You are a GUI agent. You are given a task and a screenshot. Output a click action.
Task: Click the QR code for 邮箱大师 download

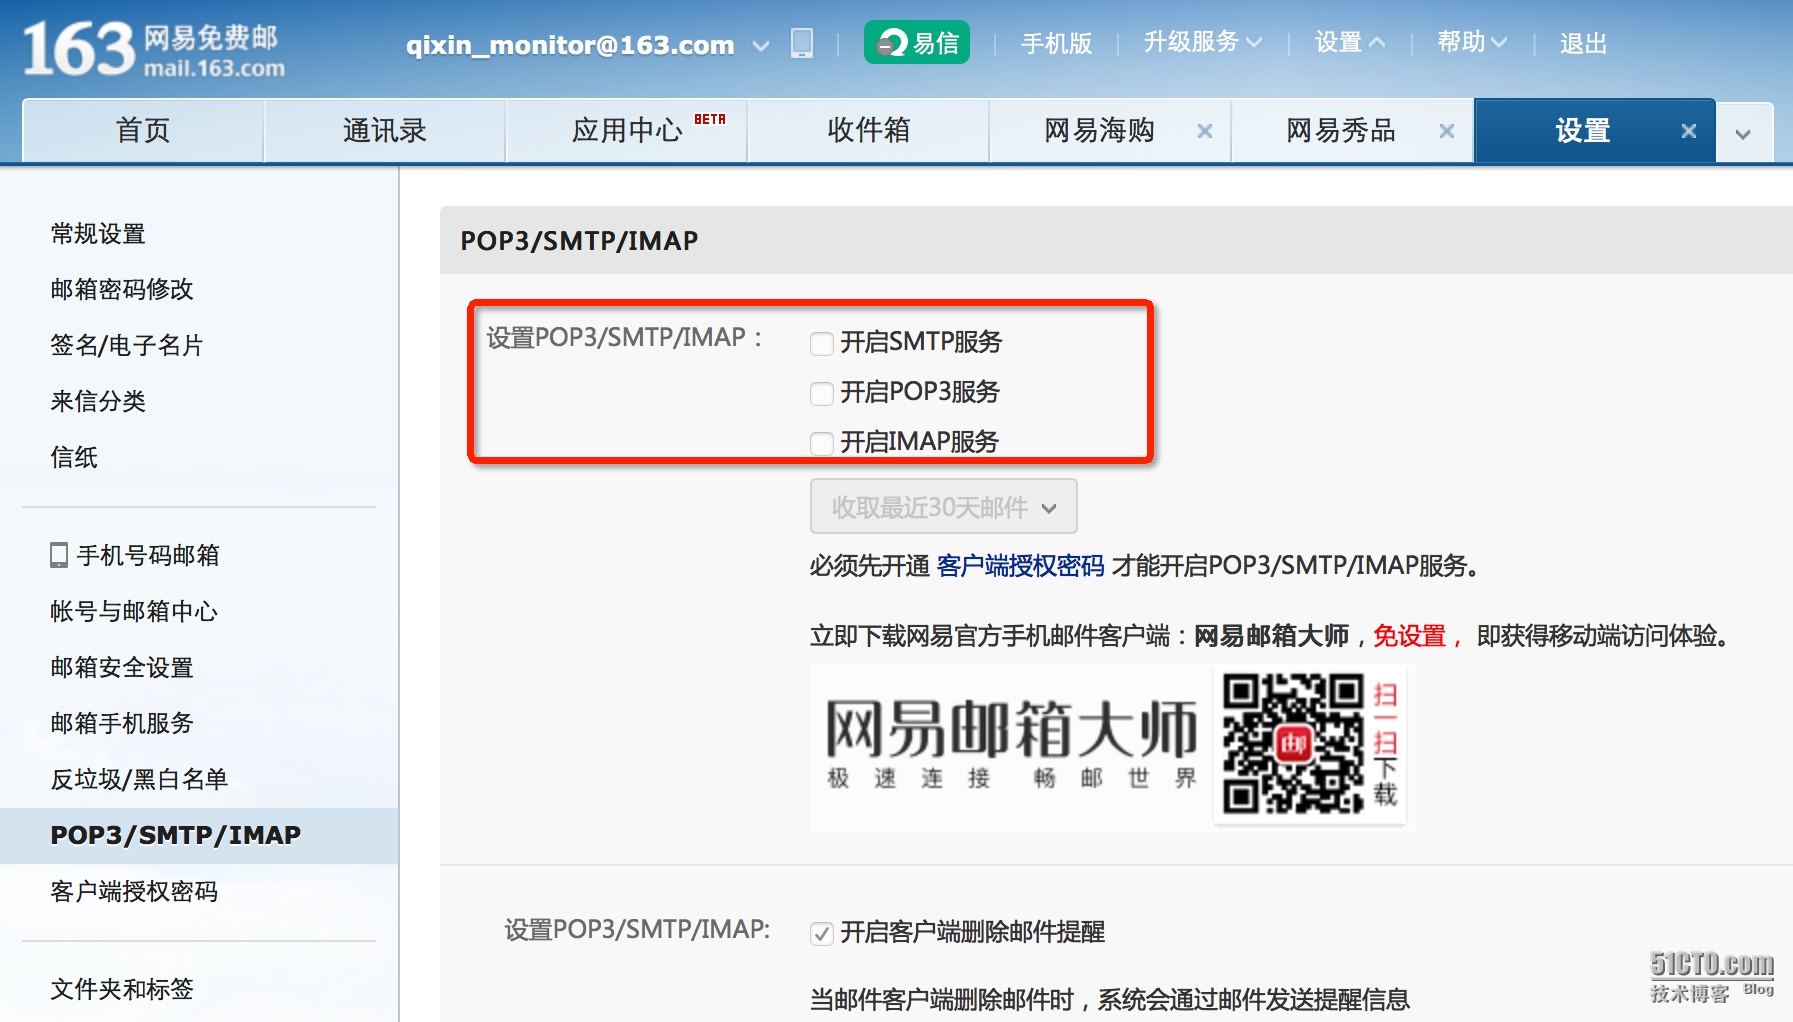tap(1293, 744)
